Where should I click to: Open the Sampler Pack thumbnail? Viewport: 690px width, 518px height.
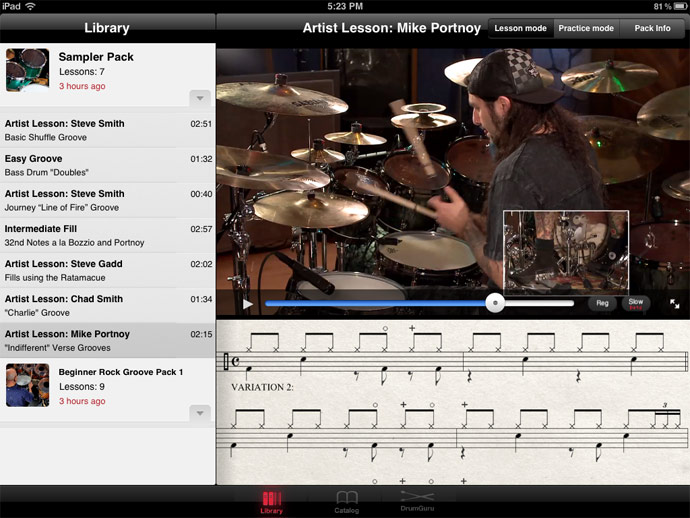point(27,70)
